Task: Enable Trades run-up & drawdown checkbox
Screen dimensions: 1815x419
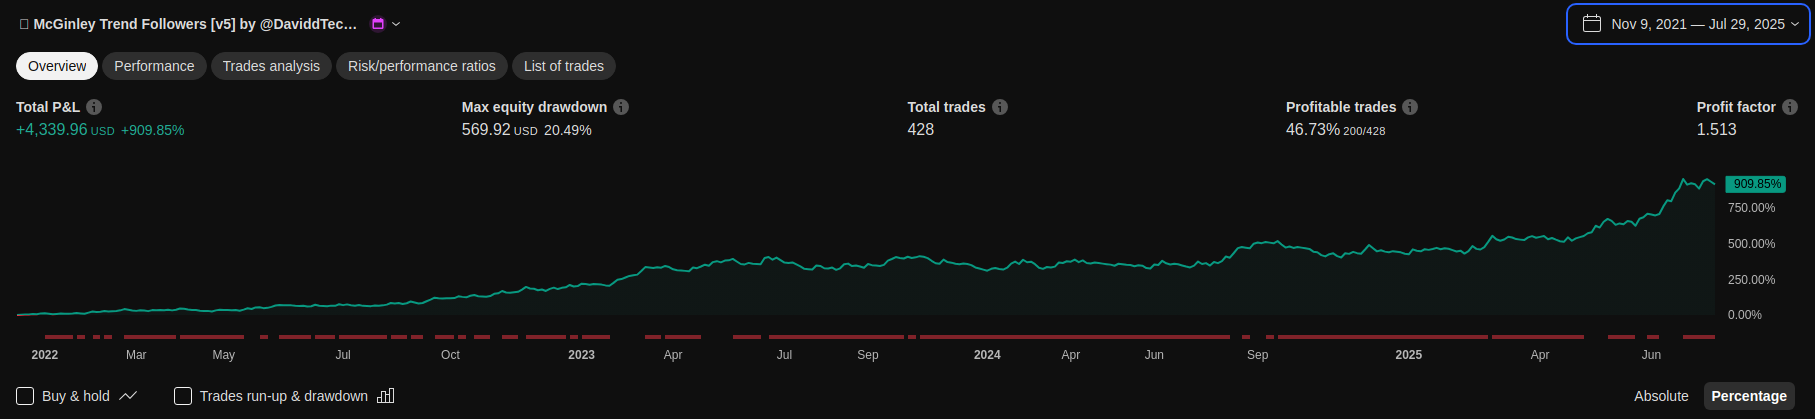Action: point(183,396)
